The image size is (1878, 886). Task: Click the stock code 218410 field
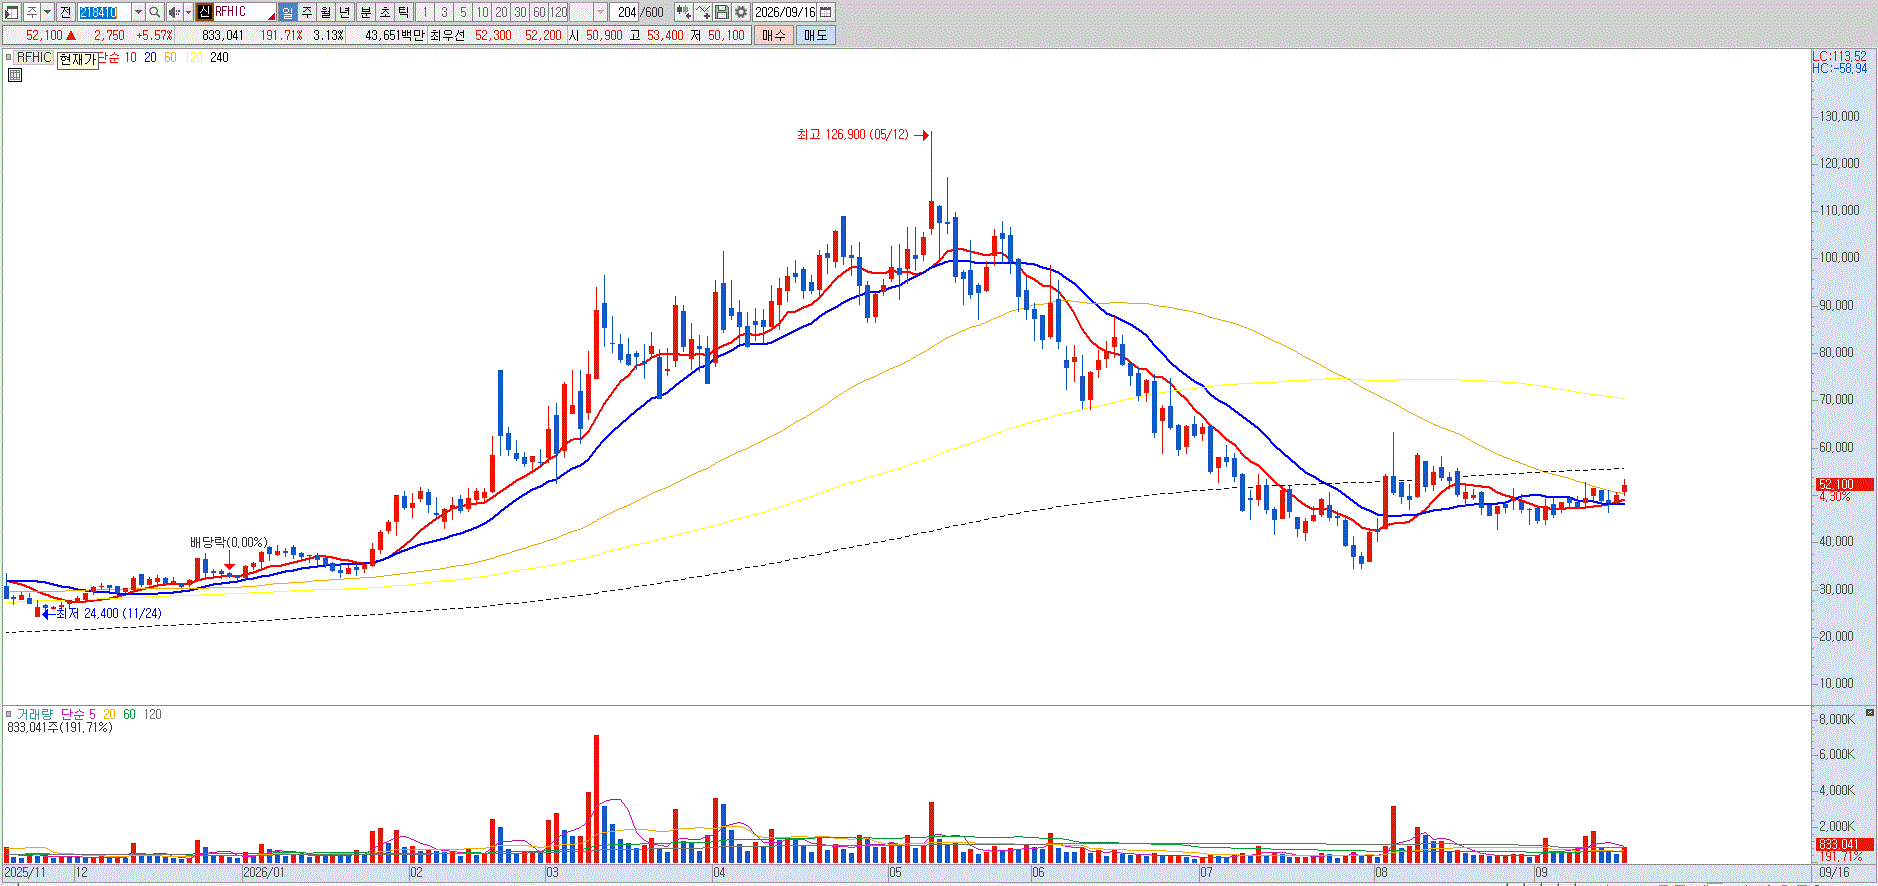click(x=104, y=12)
